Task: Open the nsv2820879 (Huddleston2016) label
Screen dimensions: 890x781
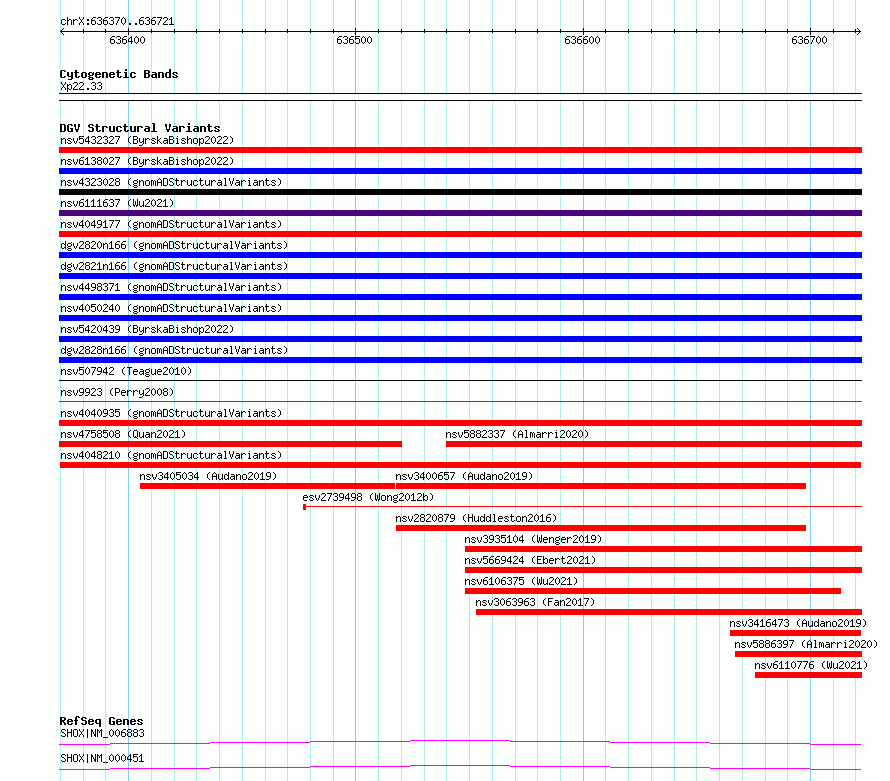Action: pyautogui.click(x=476, y=518)
